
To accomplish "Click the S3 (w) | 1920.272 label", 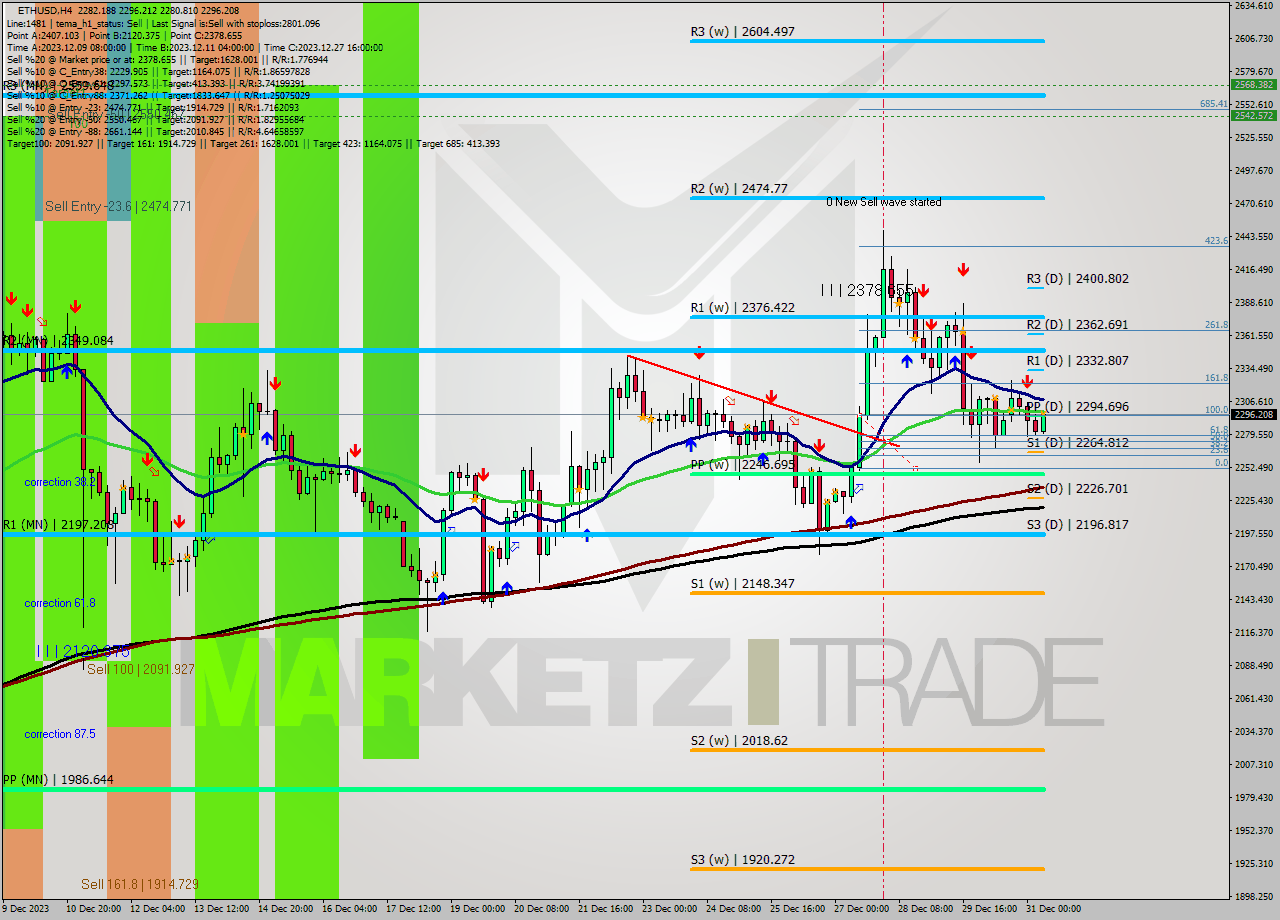I will [742, 860].
